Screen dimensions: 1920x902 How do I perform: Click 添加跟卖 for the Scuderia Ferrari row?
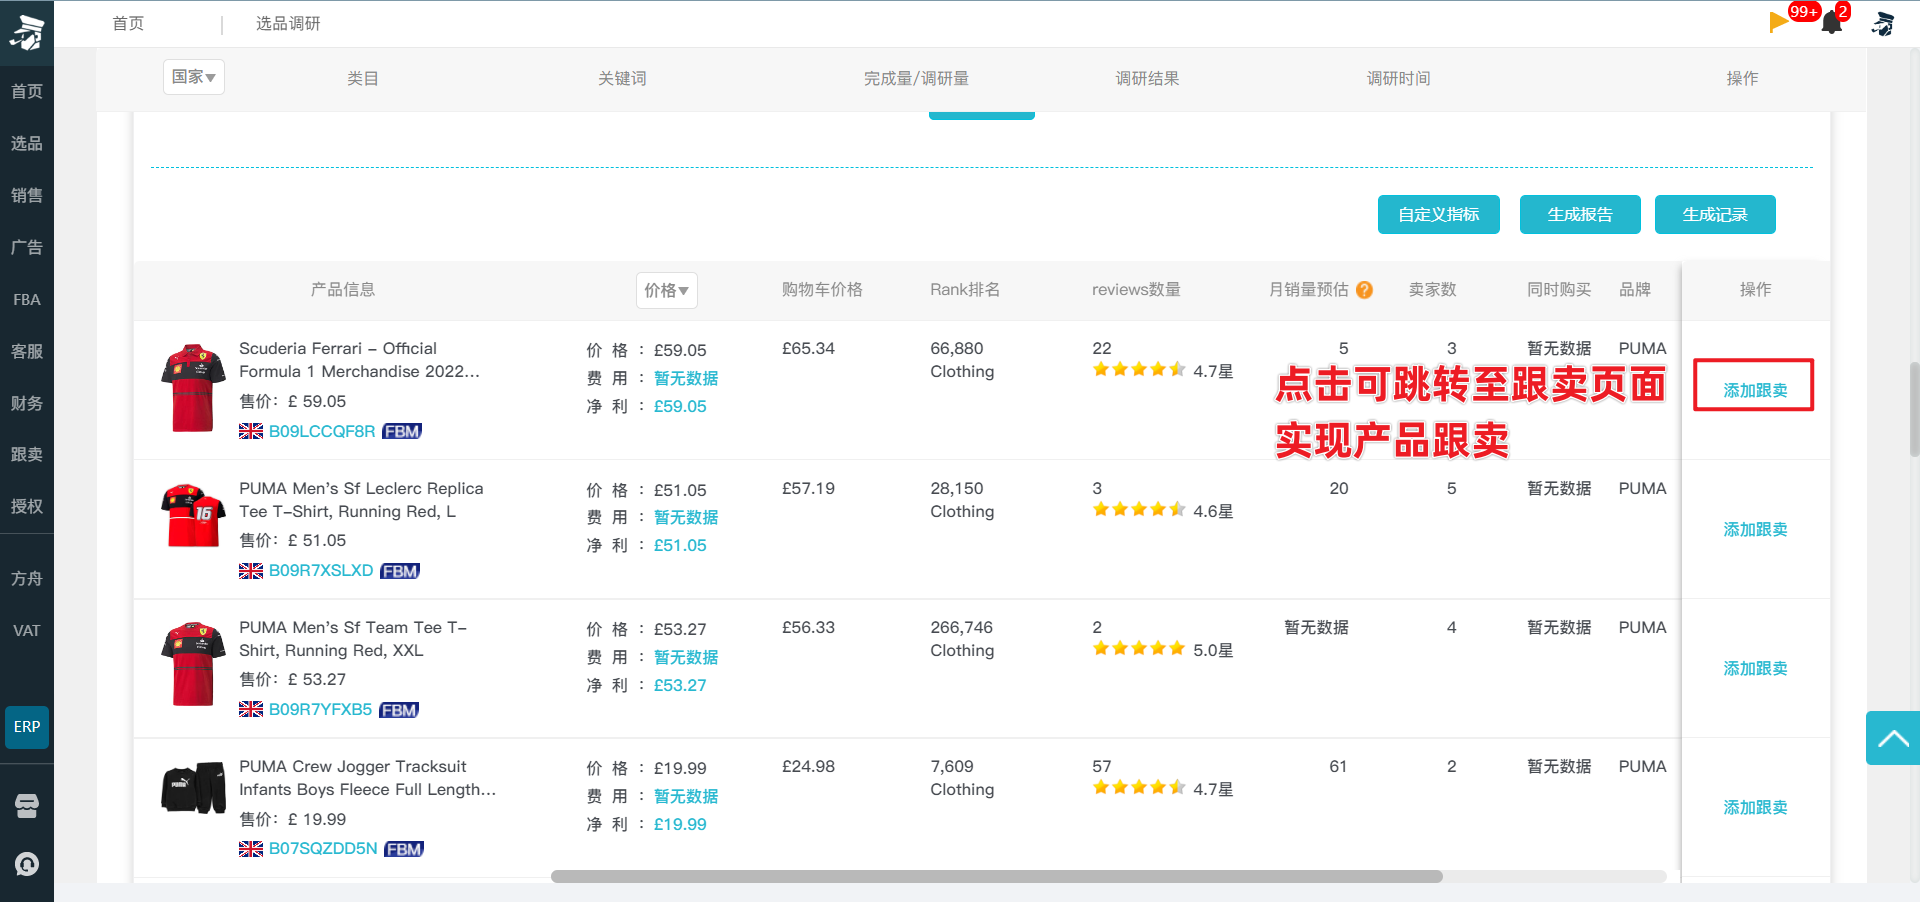tap(1755, 390)
